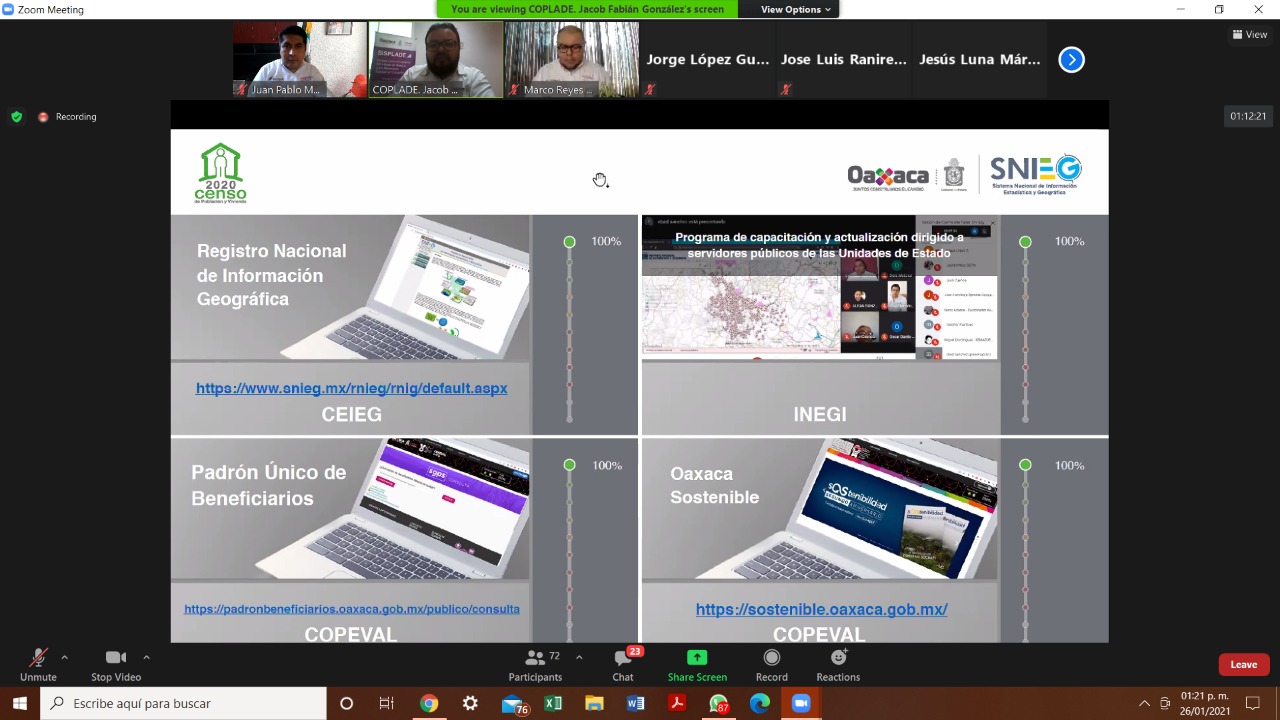Click the Oaxaca logo
1280x720 pixels.
[x=888, y=177]
